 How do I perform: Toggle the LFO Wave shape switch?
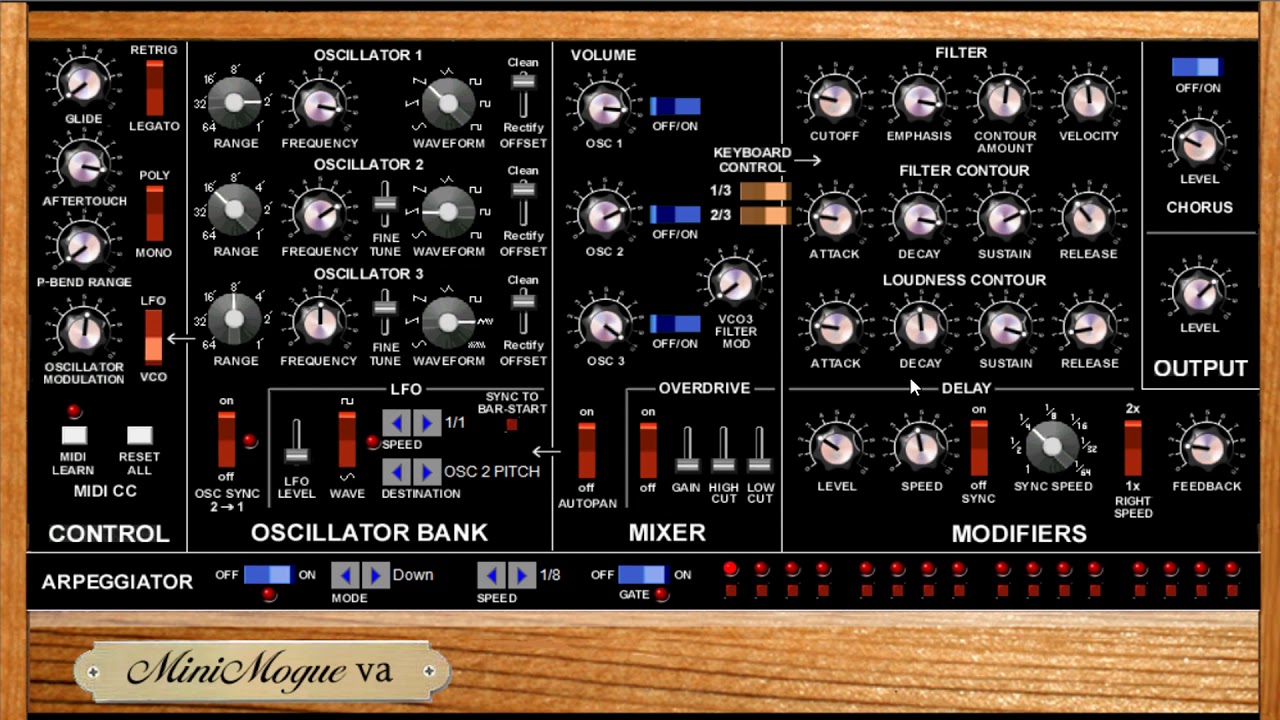click(x=347, y=440)
